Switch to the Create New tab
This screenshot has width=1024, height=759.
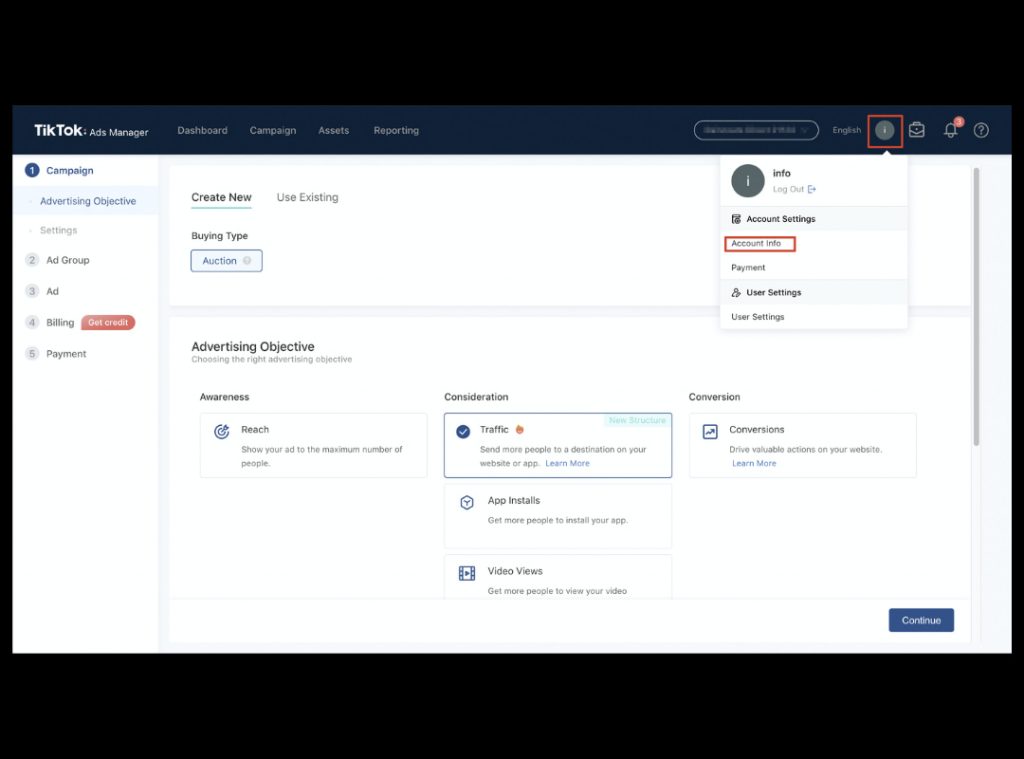(x=221, y=197)
